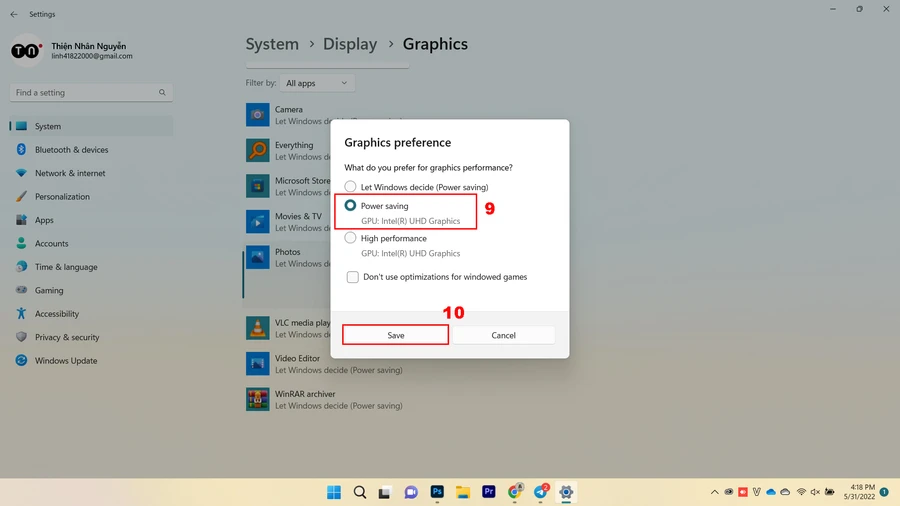Click System in the breadcrumb

pos(272,44)
